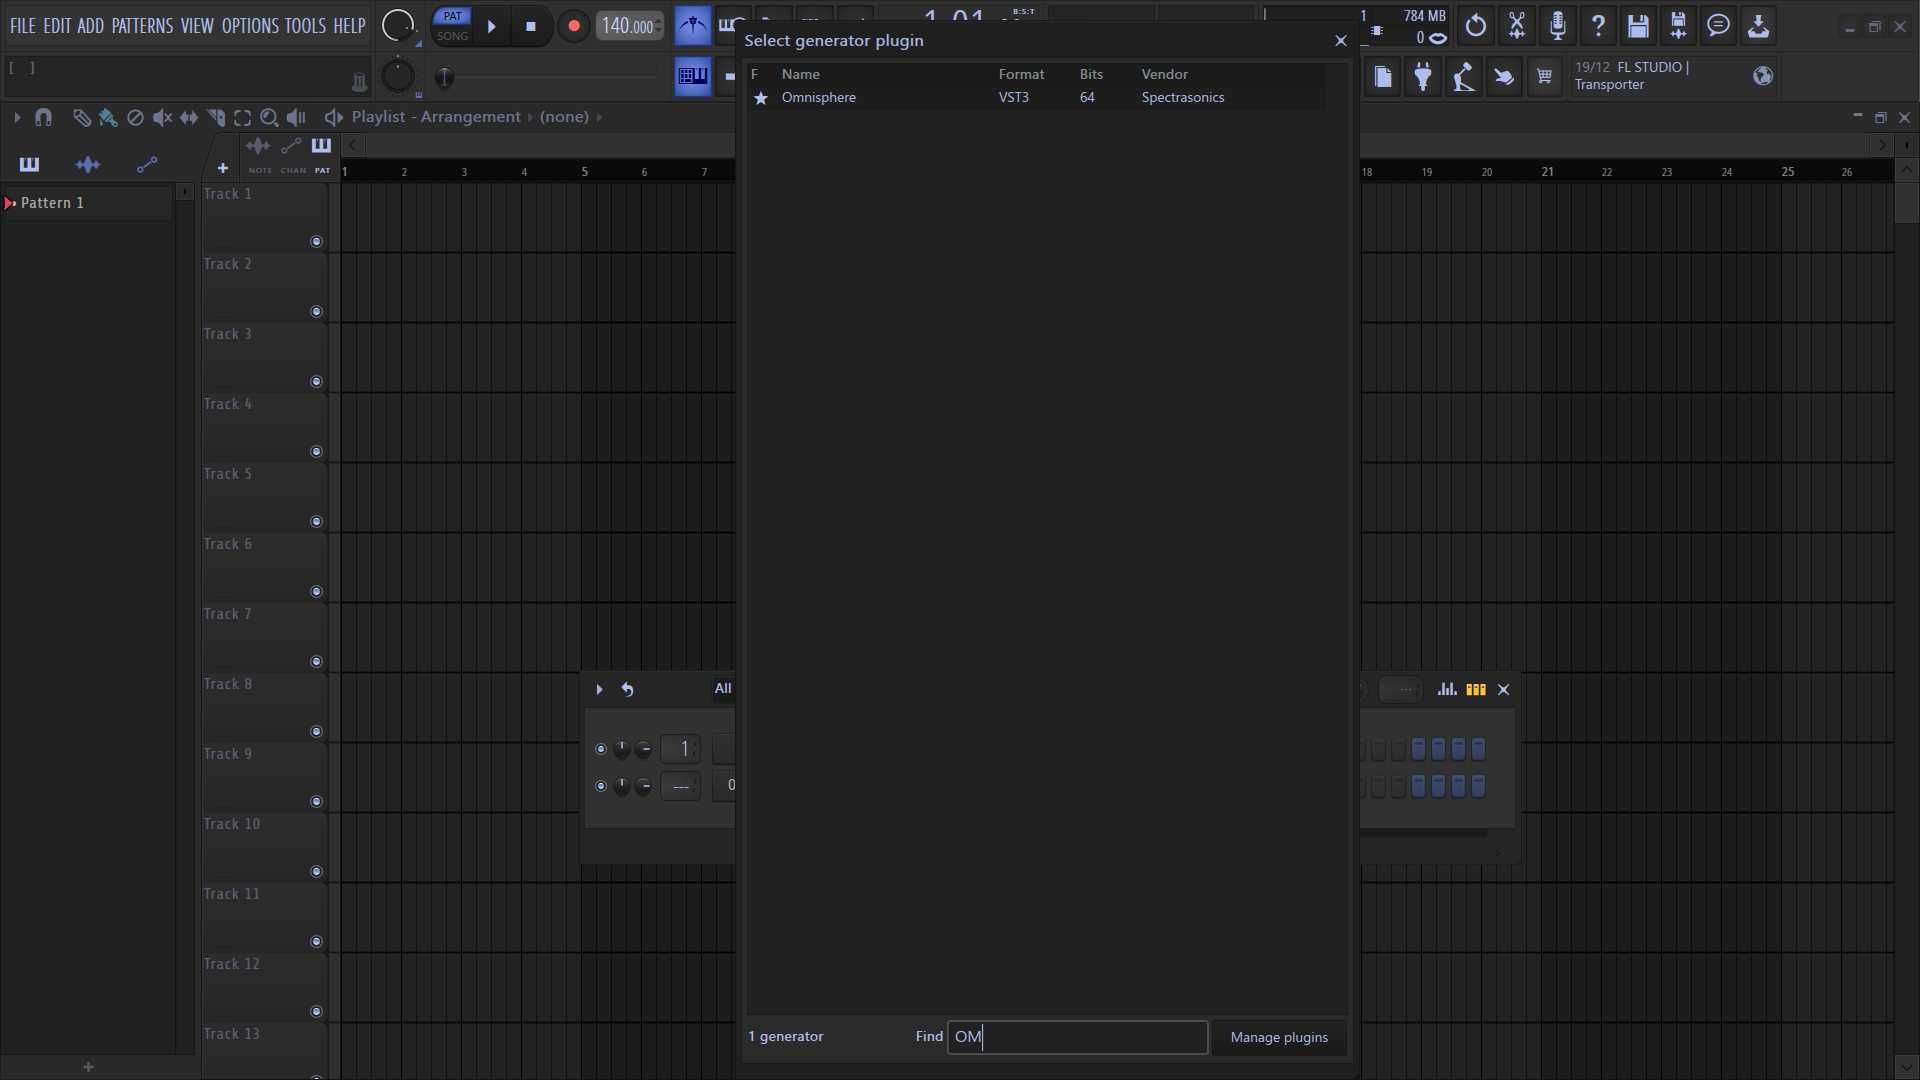Open the recent files pages icon
Screen dimensions: 1920x1080
point(1383,77)
